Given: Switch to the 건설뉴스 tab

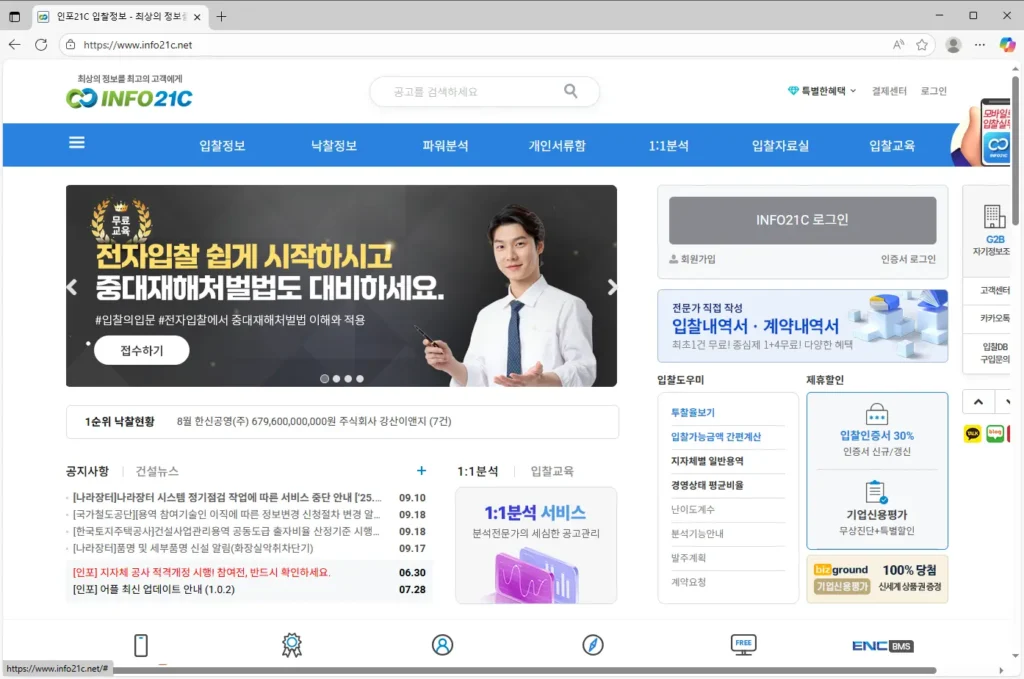Looking at the screenshot, I should pyautogui.click(x=157, y=471).
